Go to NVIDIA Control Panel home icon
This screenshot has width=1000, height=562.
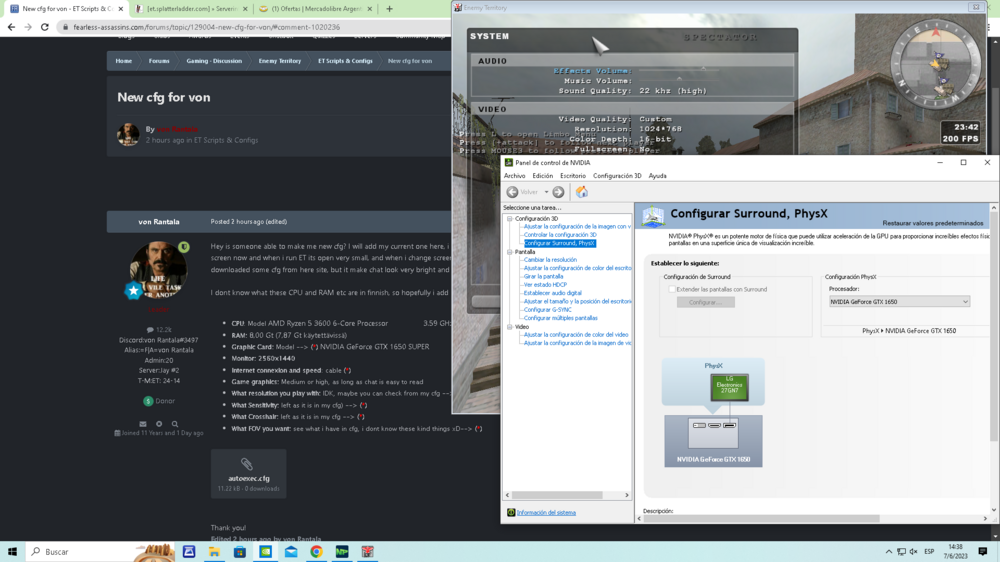[x=582, y=192]
